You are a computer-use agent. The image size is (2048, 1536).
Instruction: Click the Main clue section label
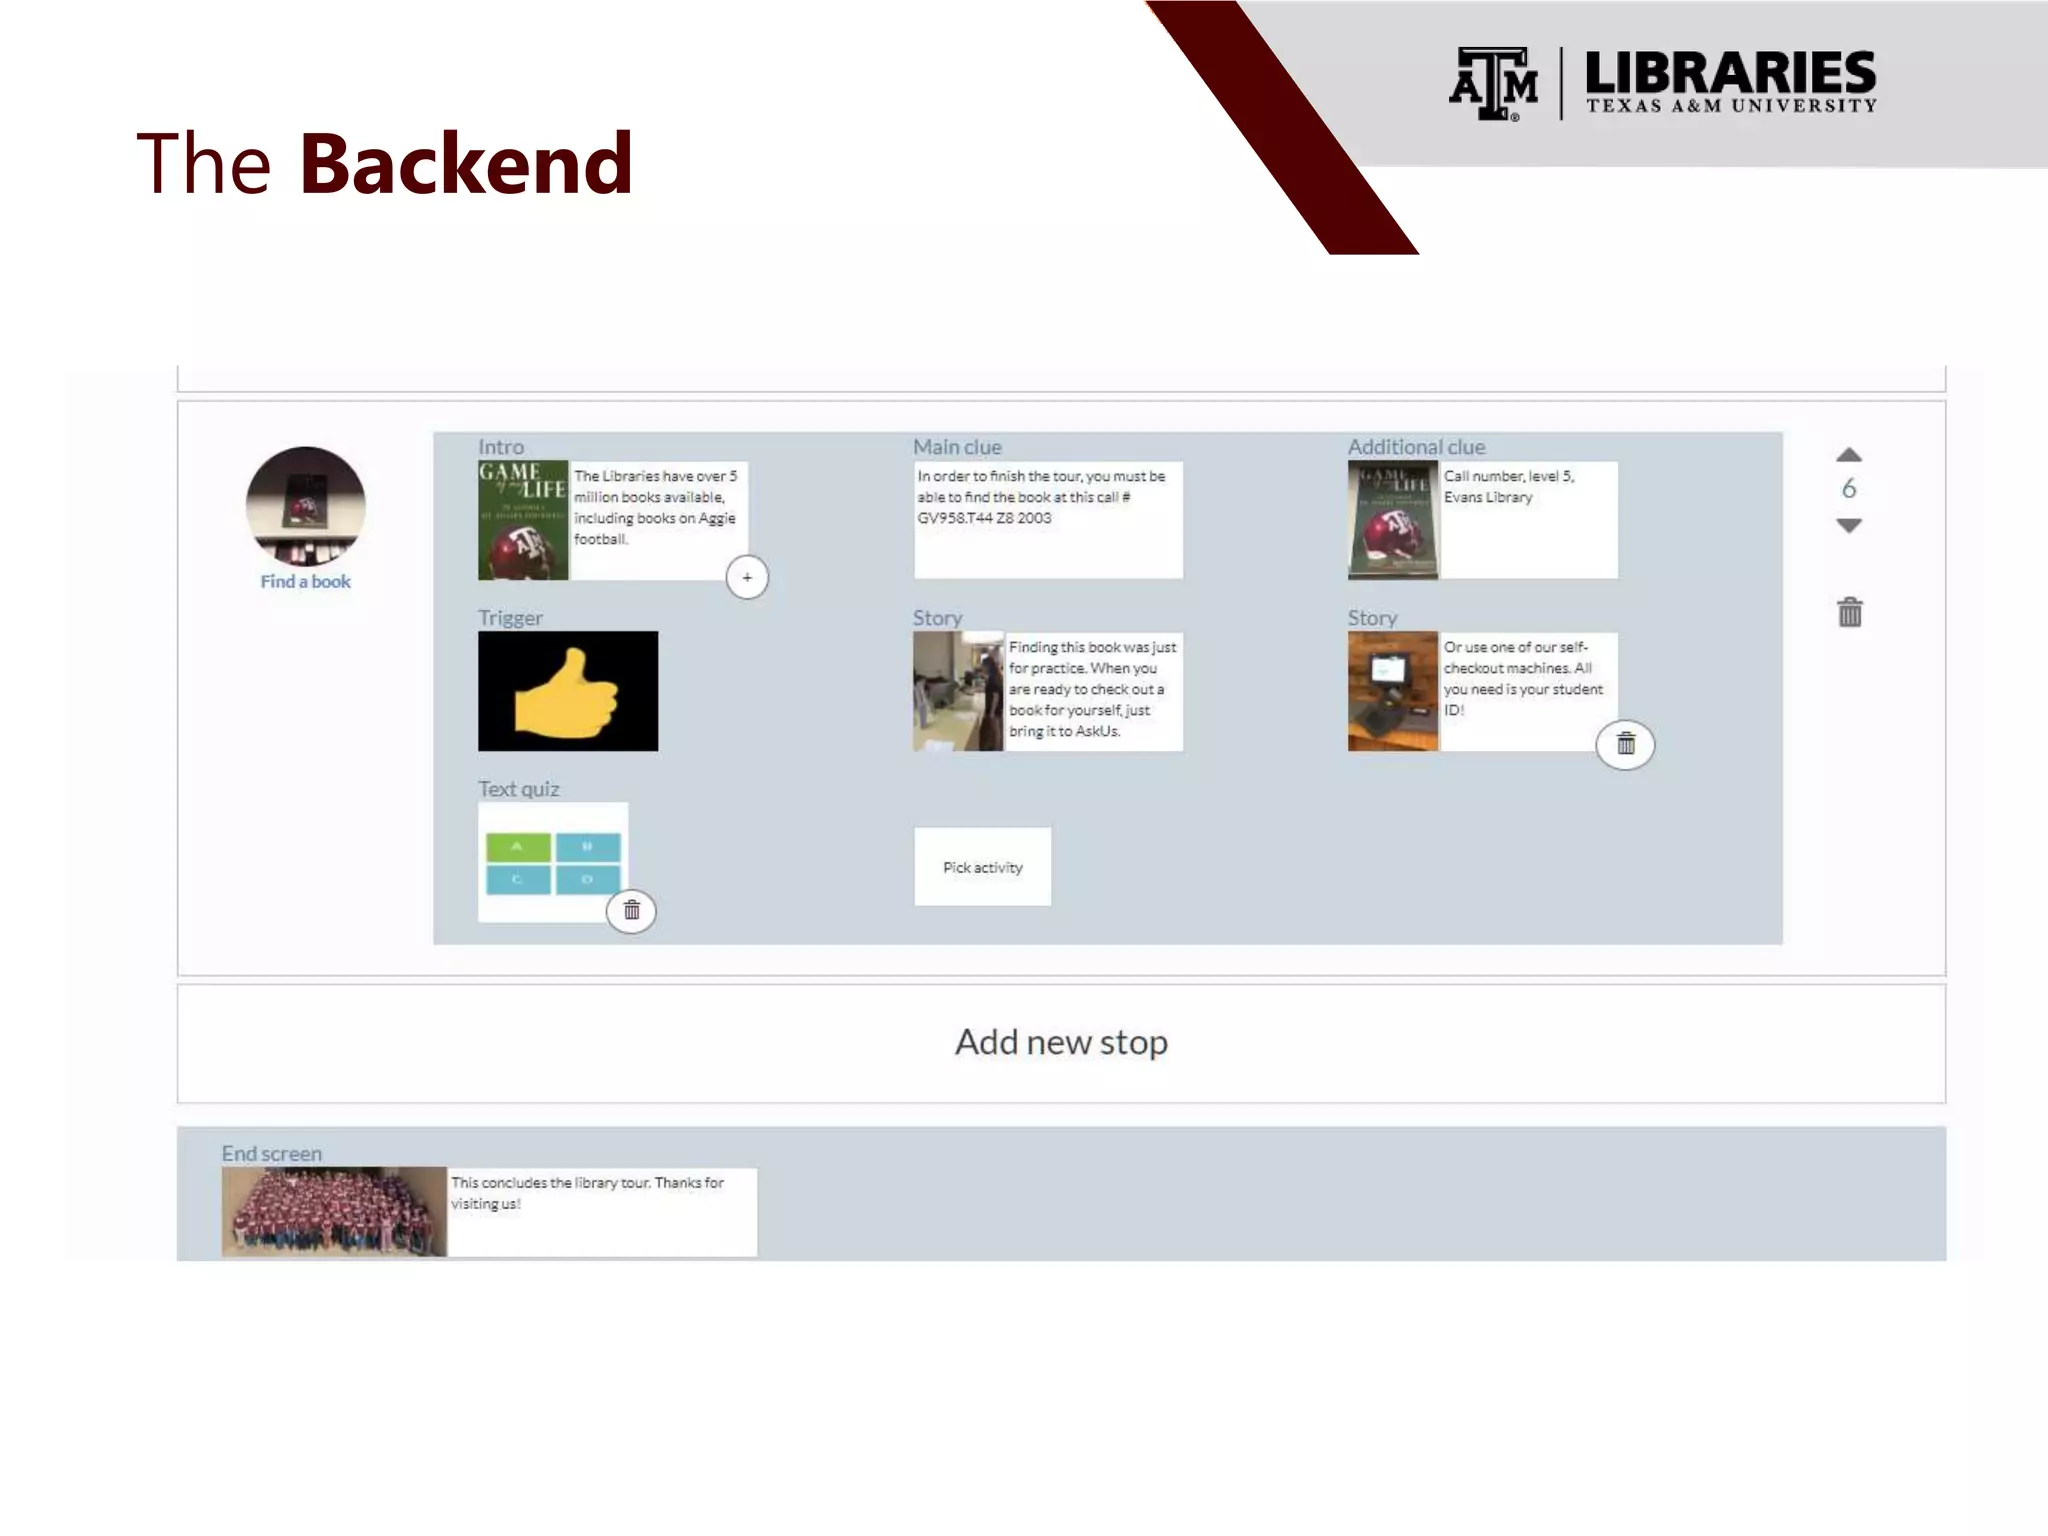957,447
